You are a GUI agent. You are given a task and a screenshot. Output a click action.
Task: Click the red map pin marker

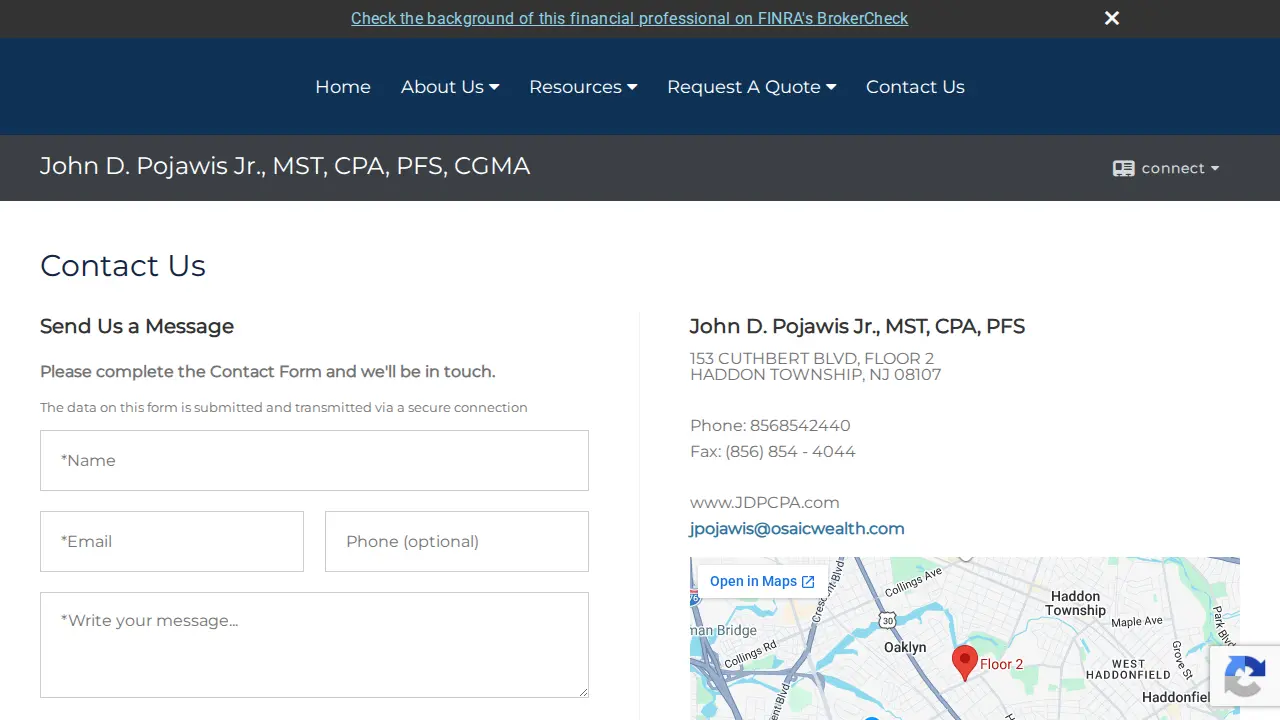tap(964, 662)
